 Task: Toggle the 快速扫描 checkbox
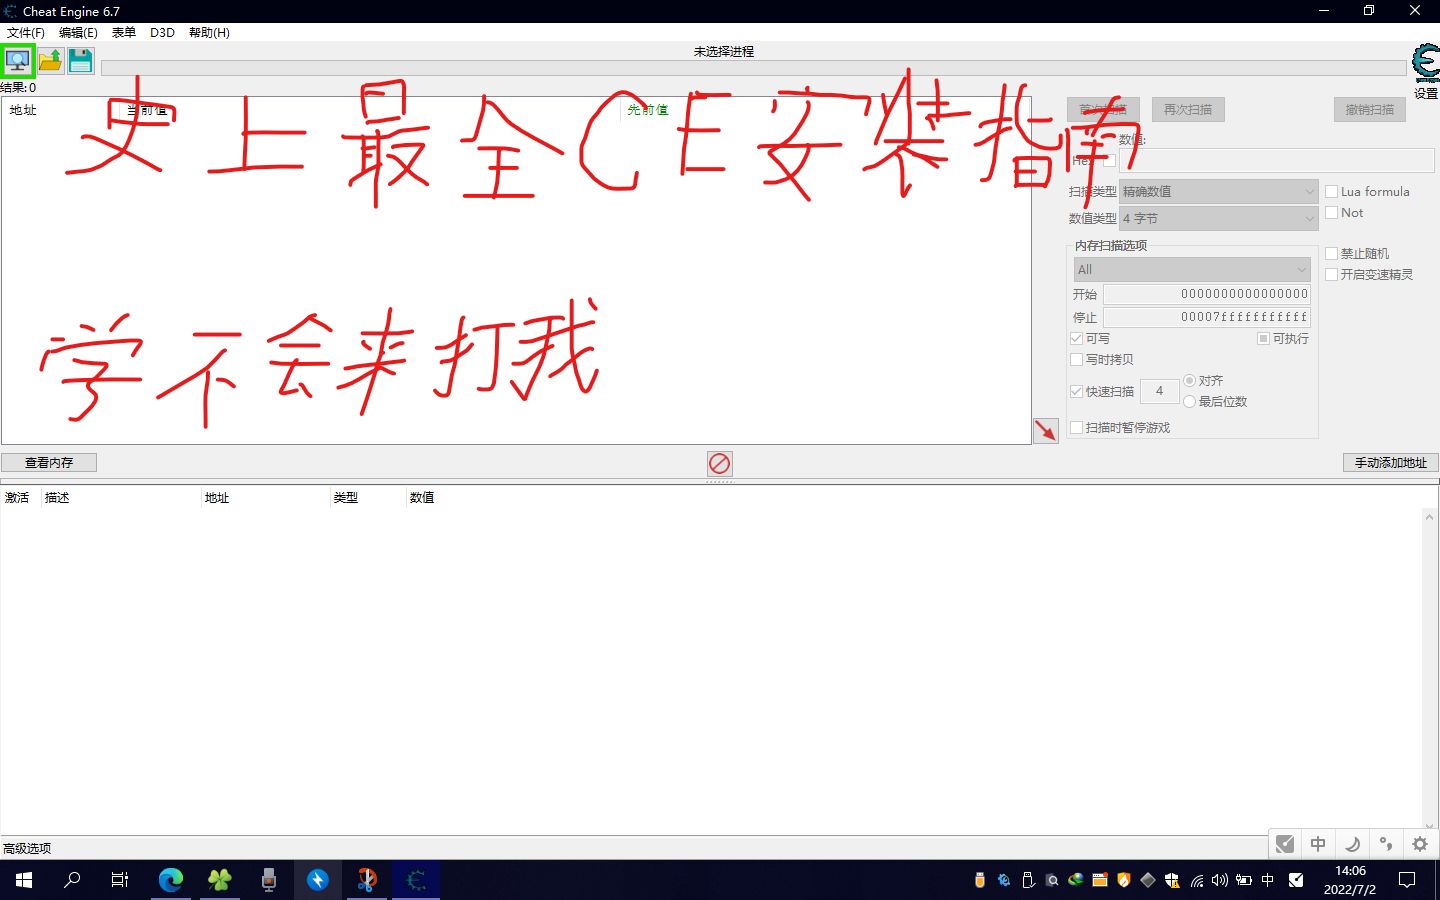(1077, 391)
